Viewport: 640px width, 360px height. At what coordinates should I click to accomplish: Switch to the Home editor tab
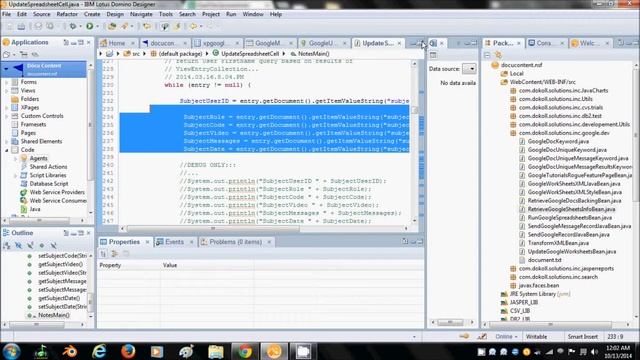click(x=117, y=43)
